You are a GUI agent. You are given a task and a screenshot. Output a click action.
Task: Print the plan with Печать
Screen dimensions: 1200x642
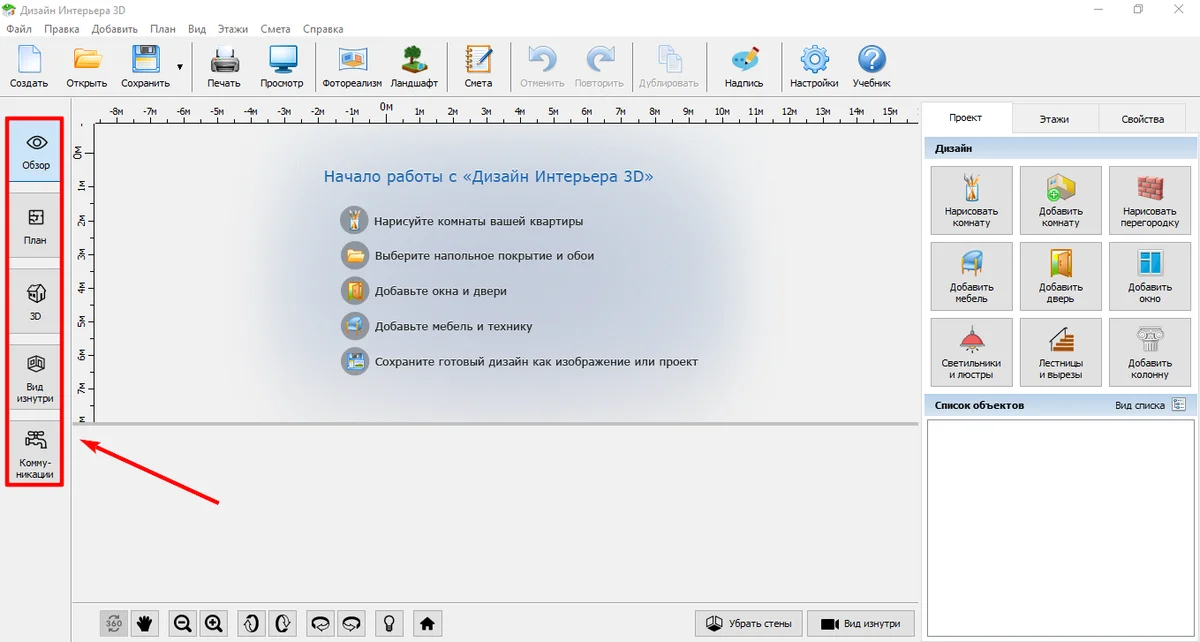(x=224, y=67)
